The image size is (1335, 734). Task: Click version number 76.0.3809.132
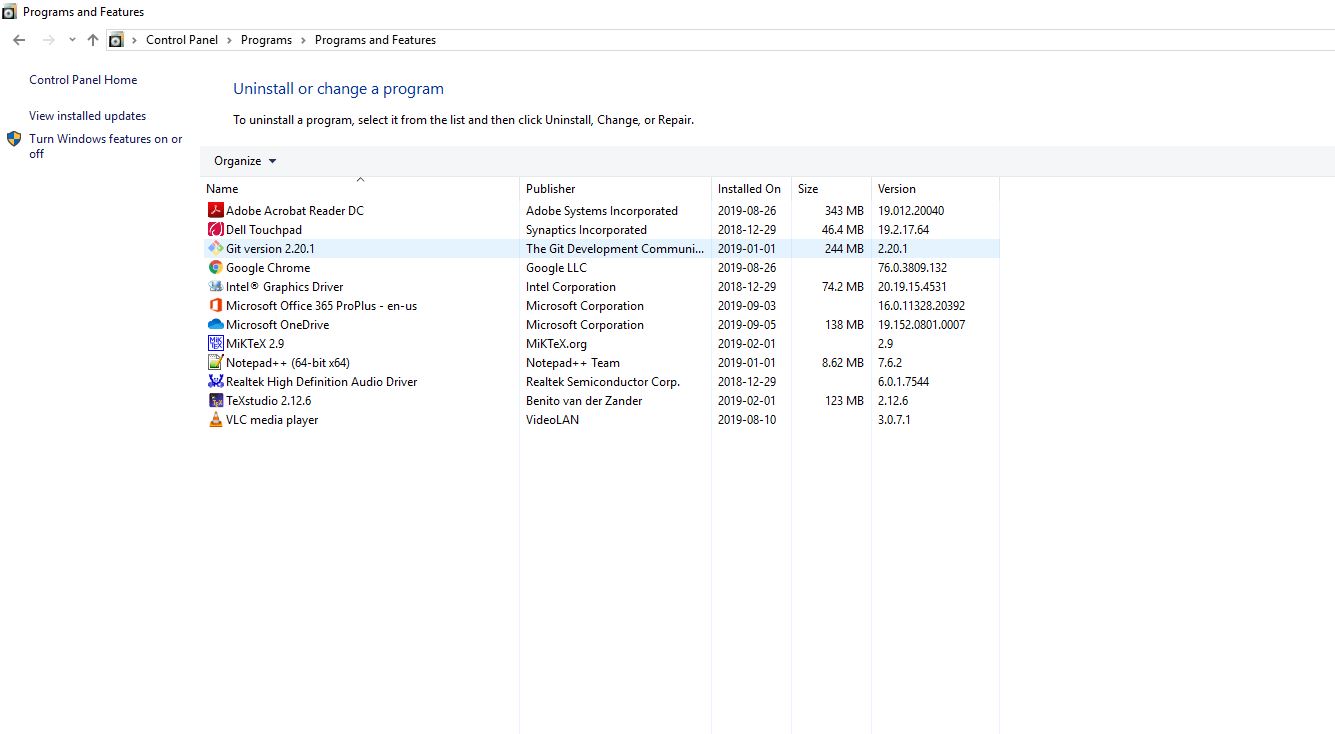pos(912,267)
